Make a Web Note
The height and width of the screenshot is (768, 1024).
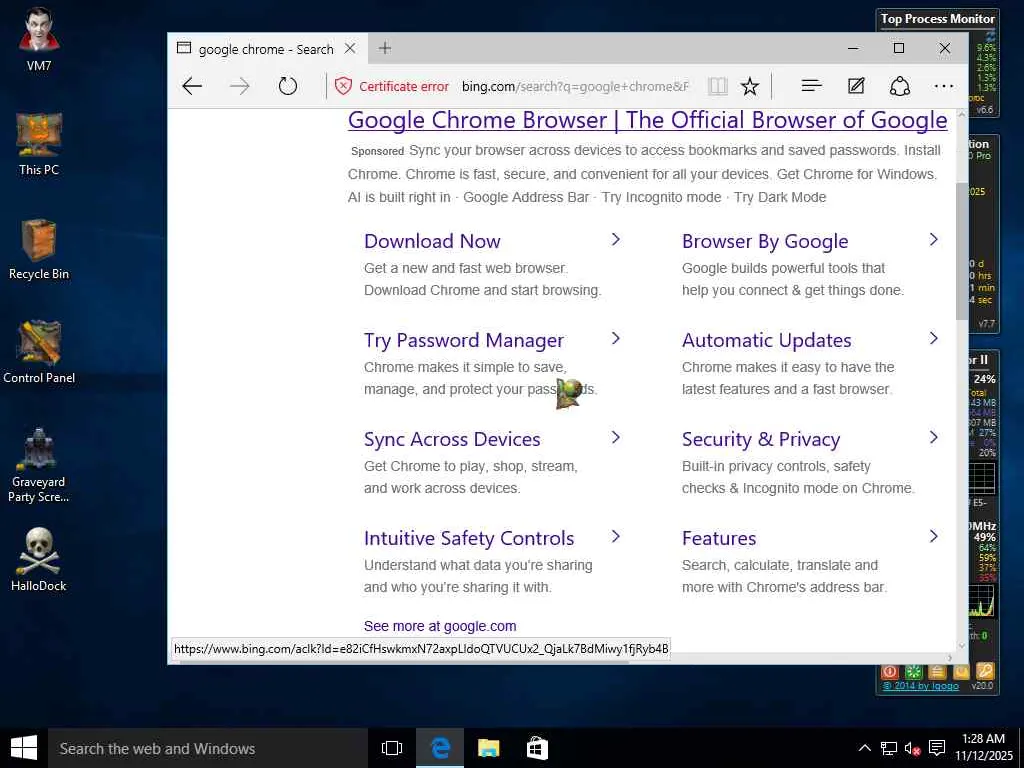coord(856,86)
